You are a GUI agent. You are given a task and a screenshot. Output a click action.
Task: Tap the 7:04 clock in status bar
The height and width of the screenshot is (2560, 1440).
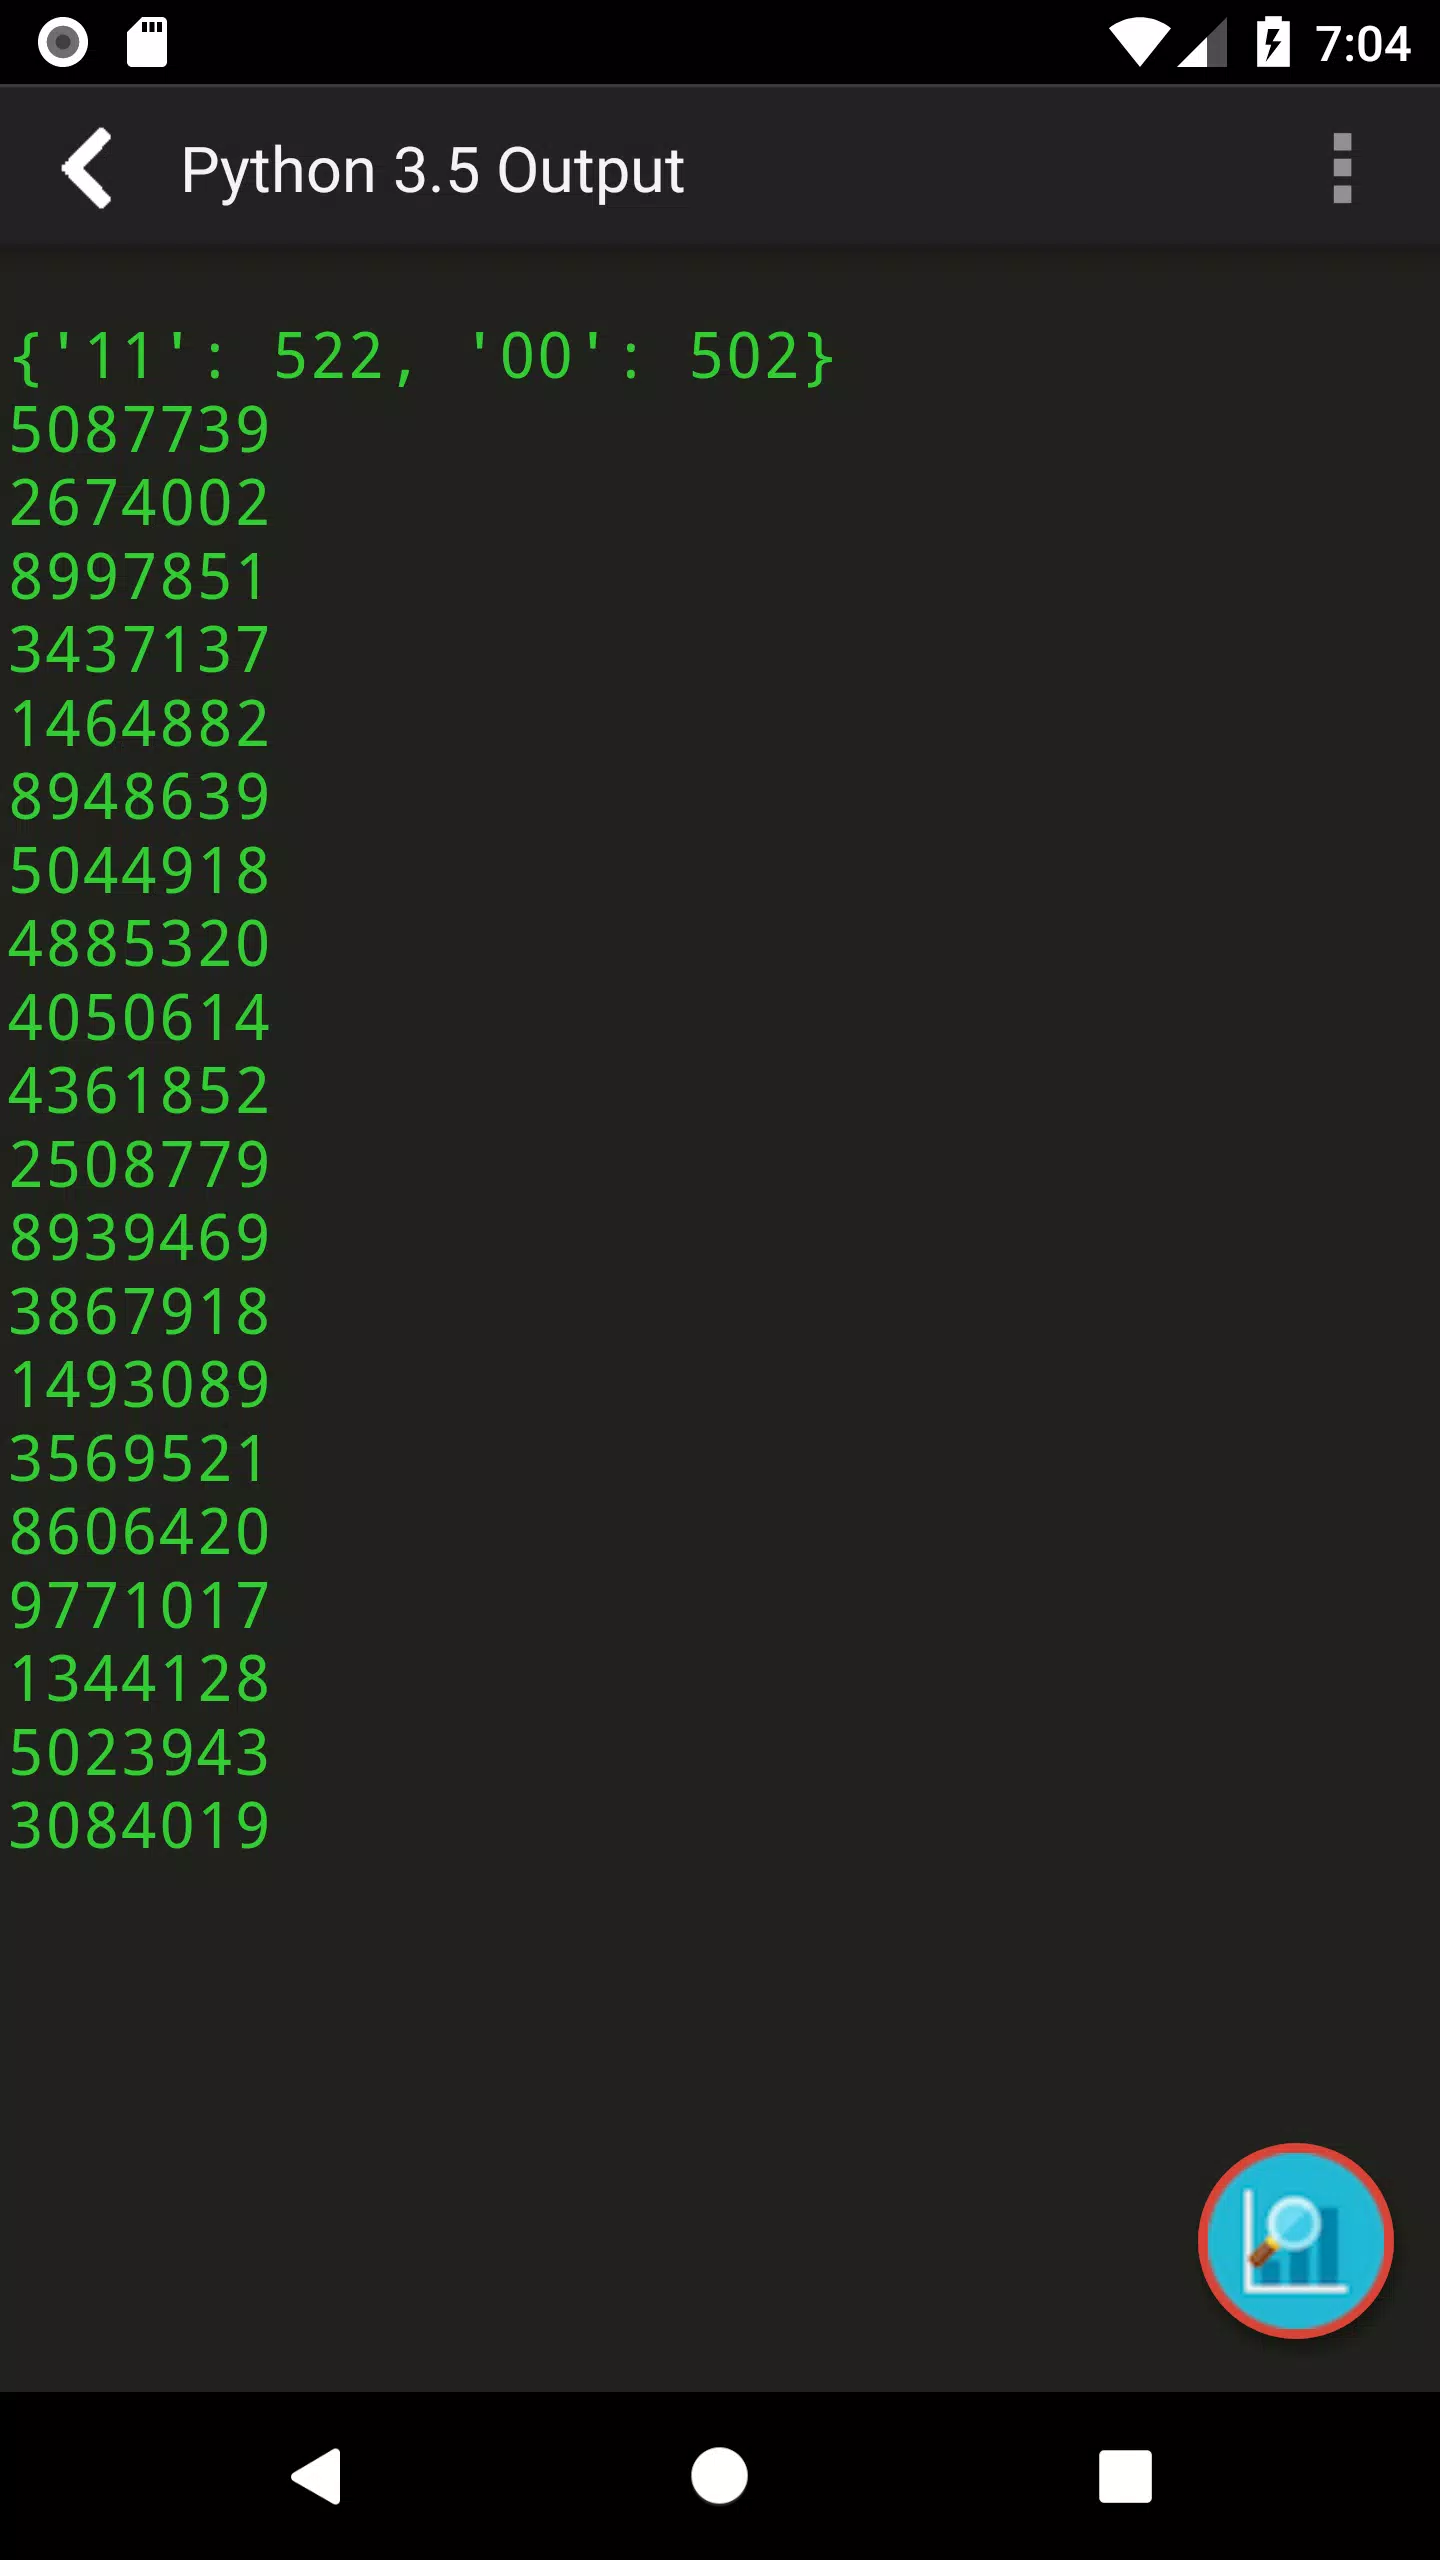click(1362, 43)
